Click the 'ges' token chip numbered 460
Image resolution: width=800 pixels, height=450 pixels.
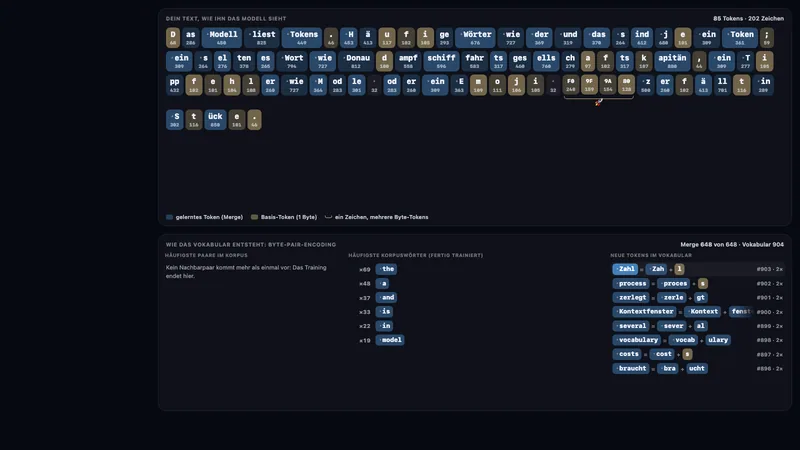(x=520, y=61)
